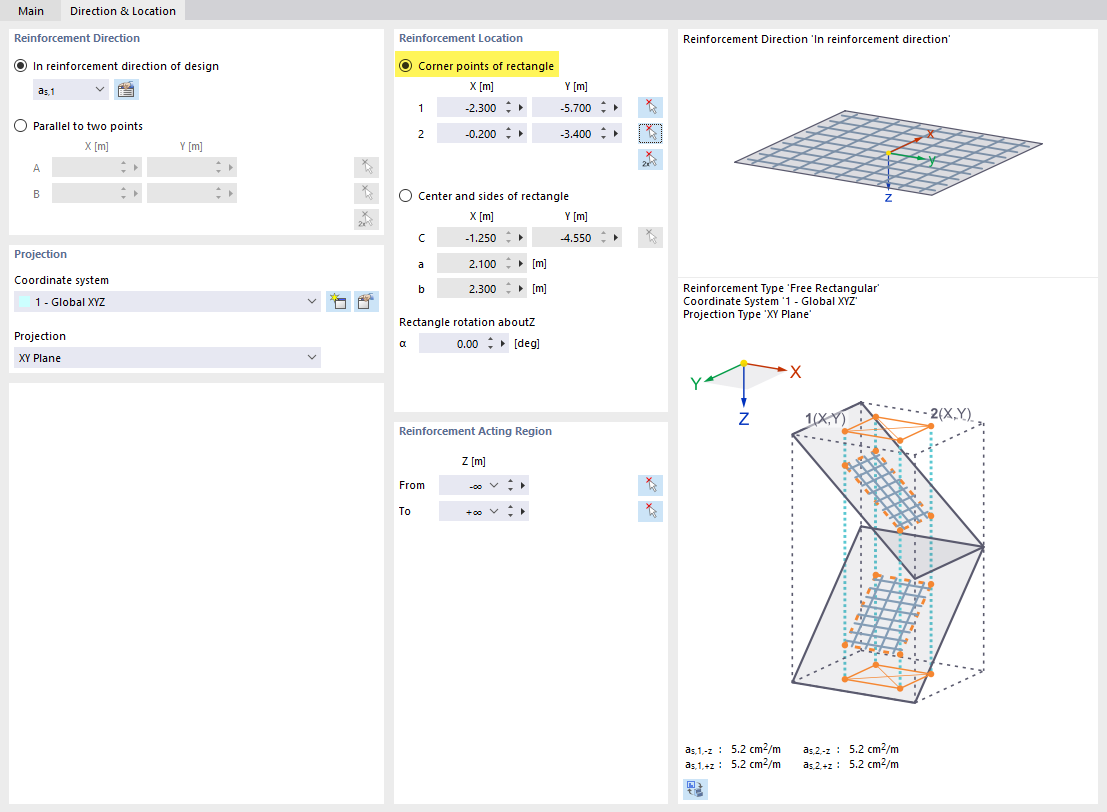The width and height of the screenshot is (1107, 812).
Task: Pick point A graphically icon
Action: (366, 167)
